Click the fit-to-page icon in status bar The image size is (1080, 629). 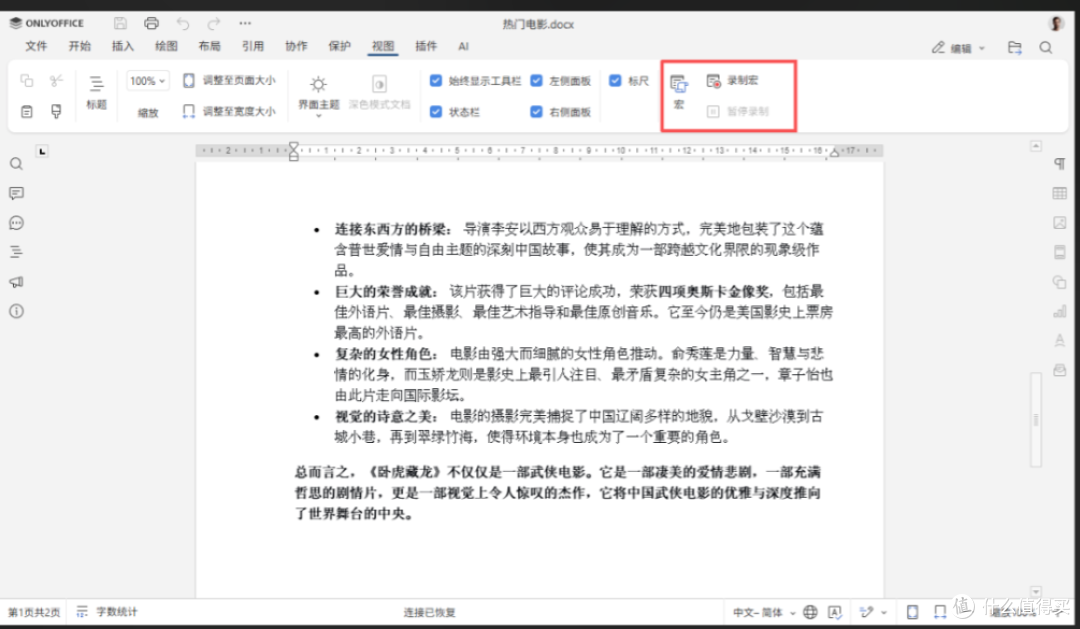tap(913, 612)
